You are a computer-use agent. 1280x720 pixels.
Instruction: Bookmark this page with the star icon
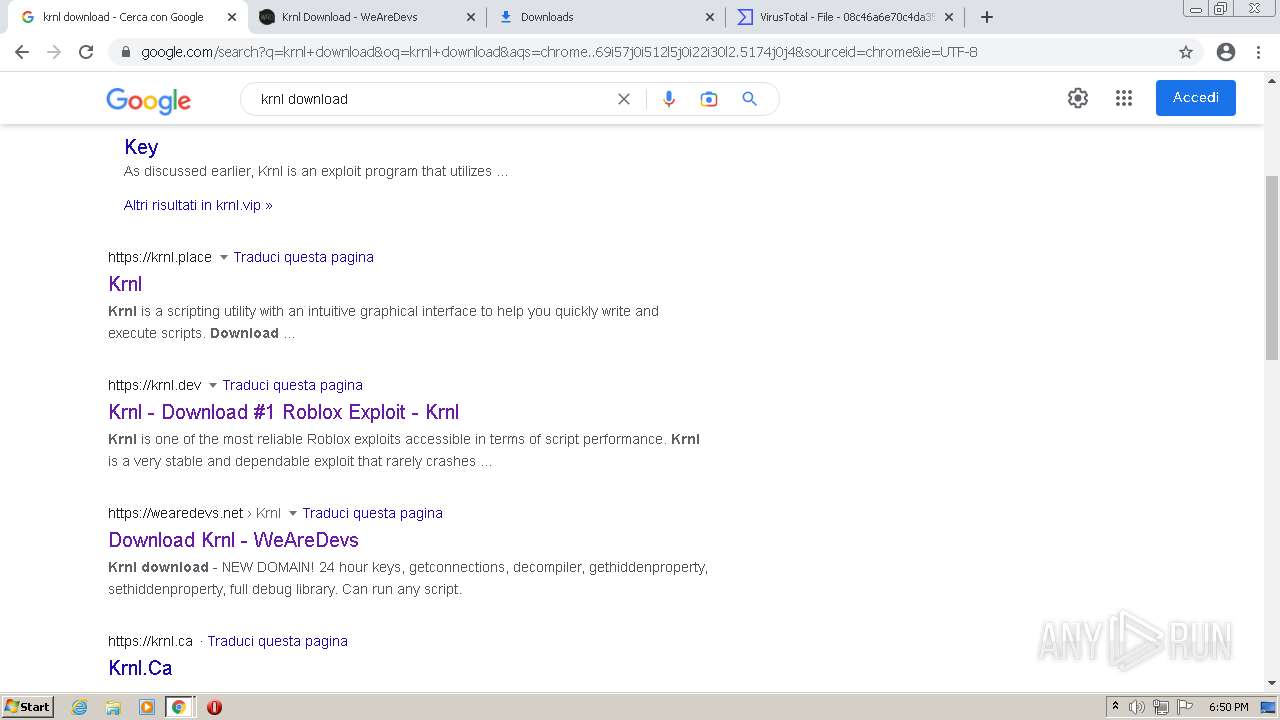pos(1186,52)
